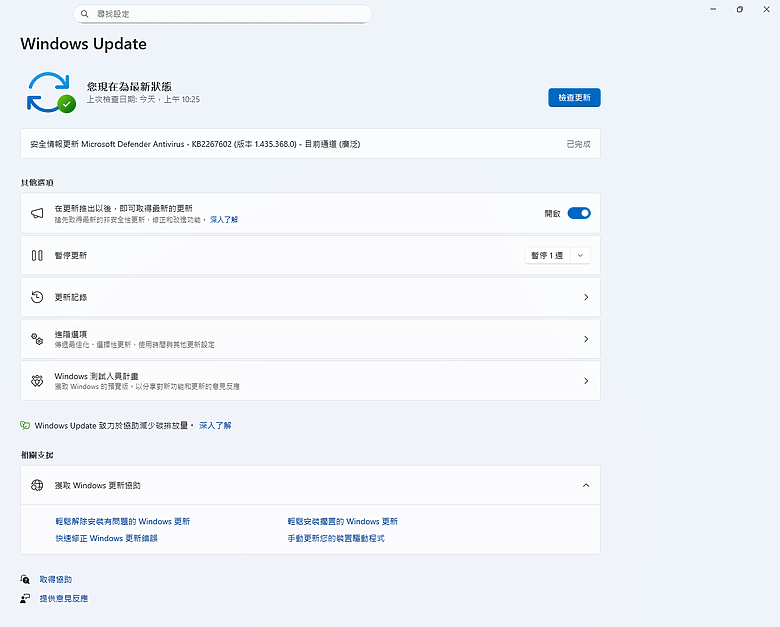This screenshot has width=780, height=627.
Task: Click the Windows Insider Program icon
Action: coord(37,381)
